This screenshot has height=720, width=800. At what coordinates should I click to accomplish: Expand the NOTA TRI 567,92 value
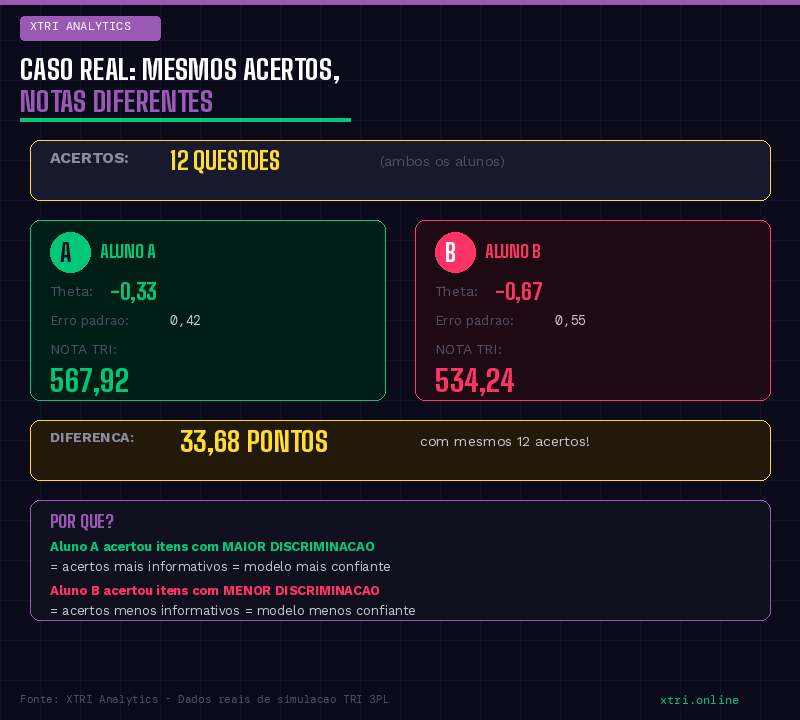(90, 381)
